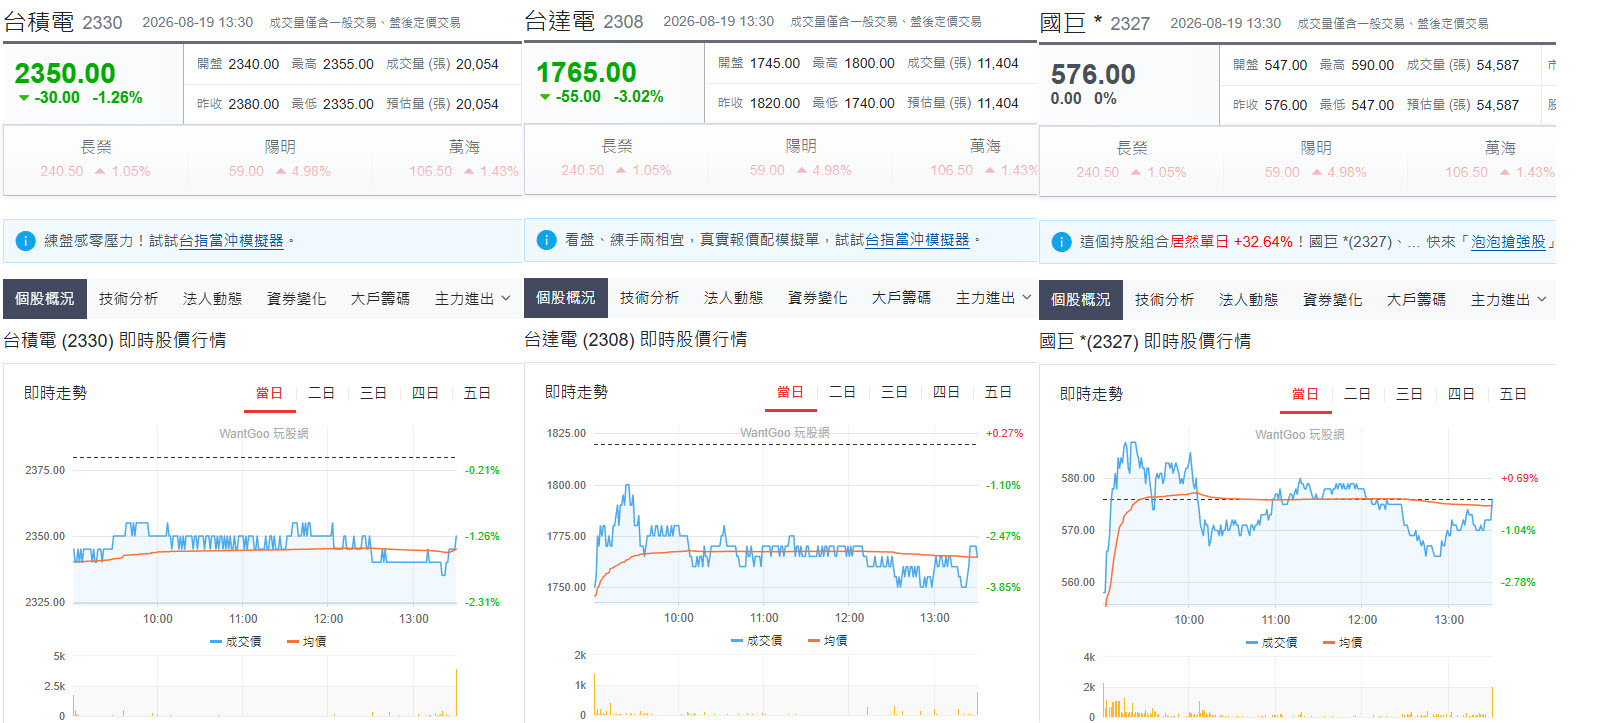The width and height of the screenshot is (1609, 723).
Task: Open 法人動態 tab in 台達電 panel
Action: click(733, 298)
